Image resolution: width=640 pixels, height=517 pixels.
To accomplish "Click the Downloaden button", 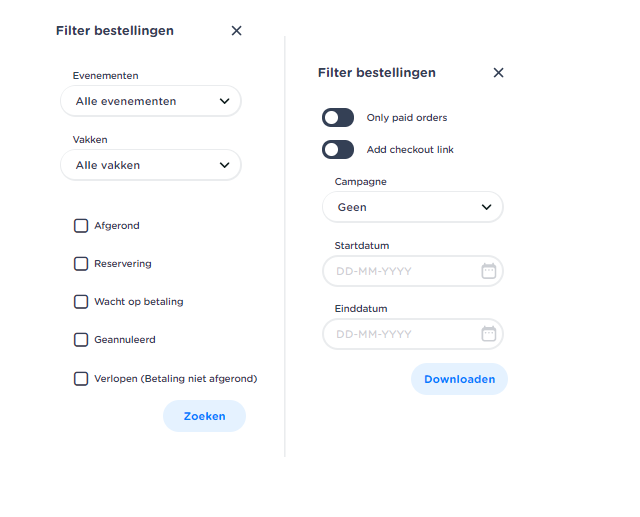I will point(459,379).
